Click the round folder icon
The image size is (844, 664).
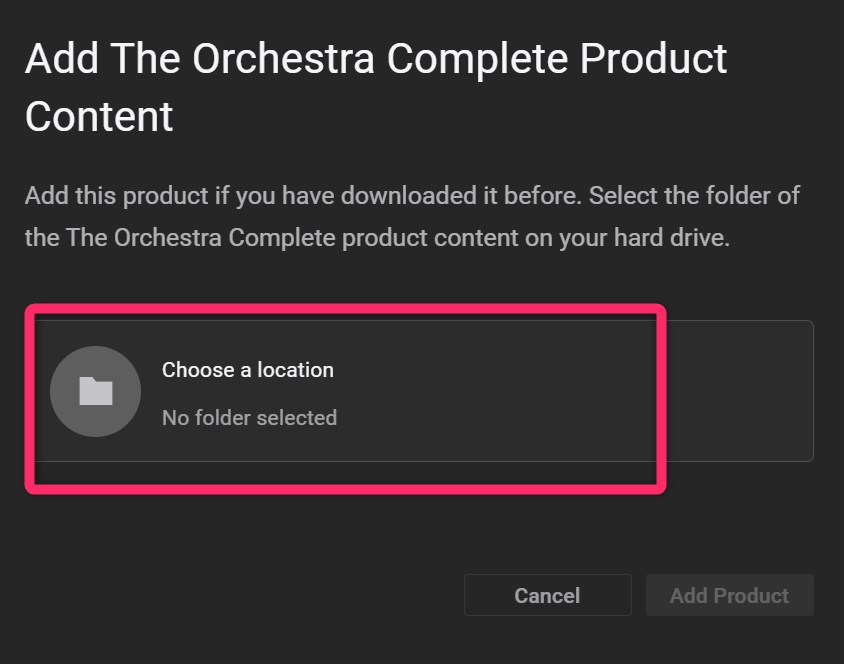click(x=95, y=391)
